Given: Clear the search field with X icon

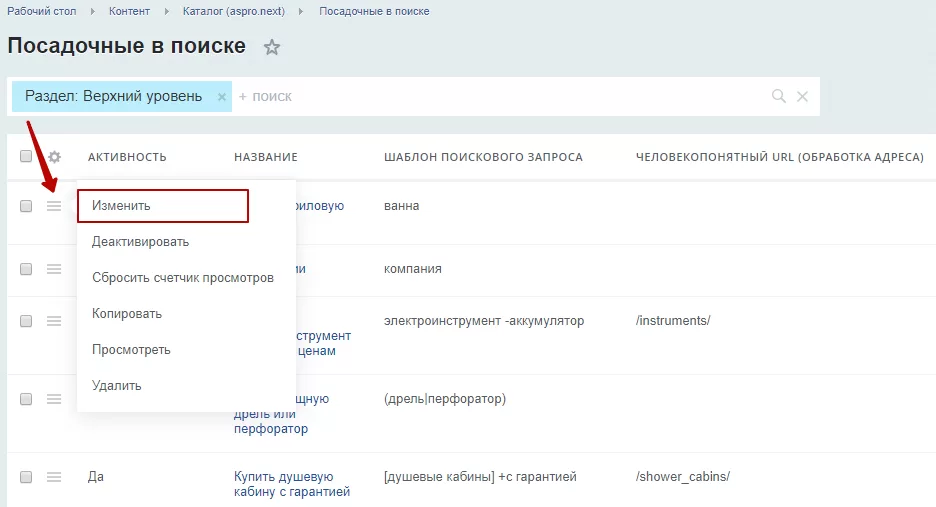Looking at the screenshot, I should [x=802, y=96].
